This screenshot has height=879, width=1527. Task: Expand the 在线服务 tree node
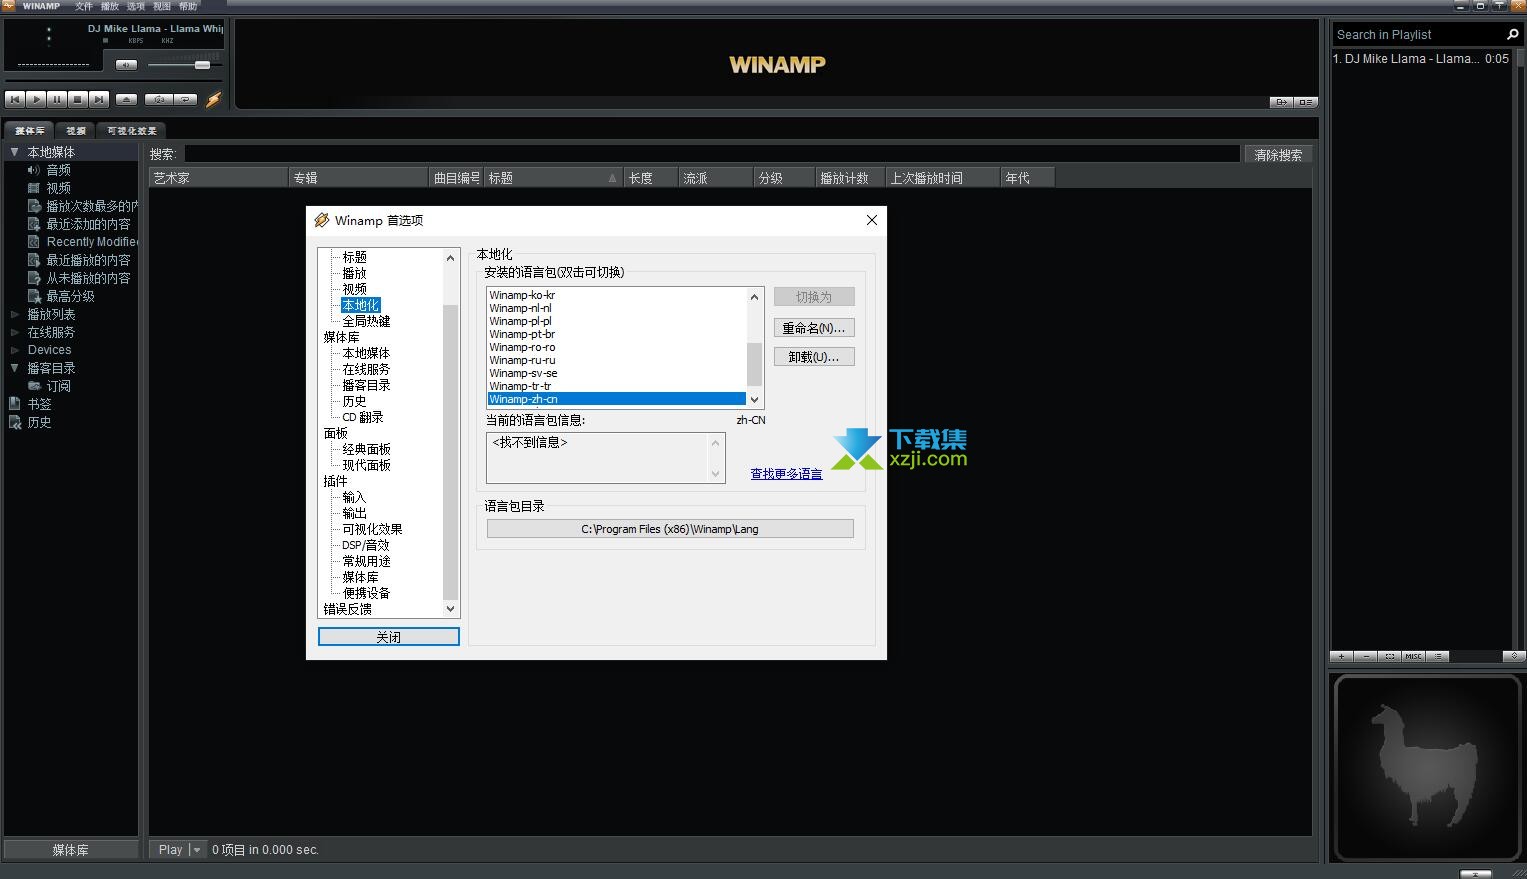(14, 332)
